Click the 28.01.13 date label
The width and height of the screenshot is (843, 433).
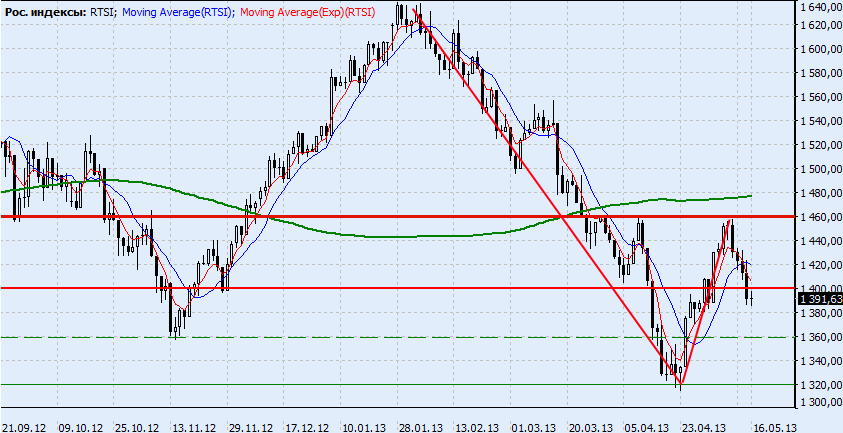pyautogui.click(x=423, y=427)
